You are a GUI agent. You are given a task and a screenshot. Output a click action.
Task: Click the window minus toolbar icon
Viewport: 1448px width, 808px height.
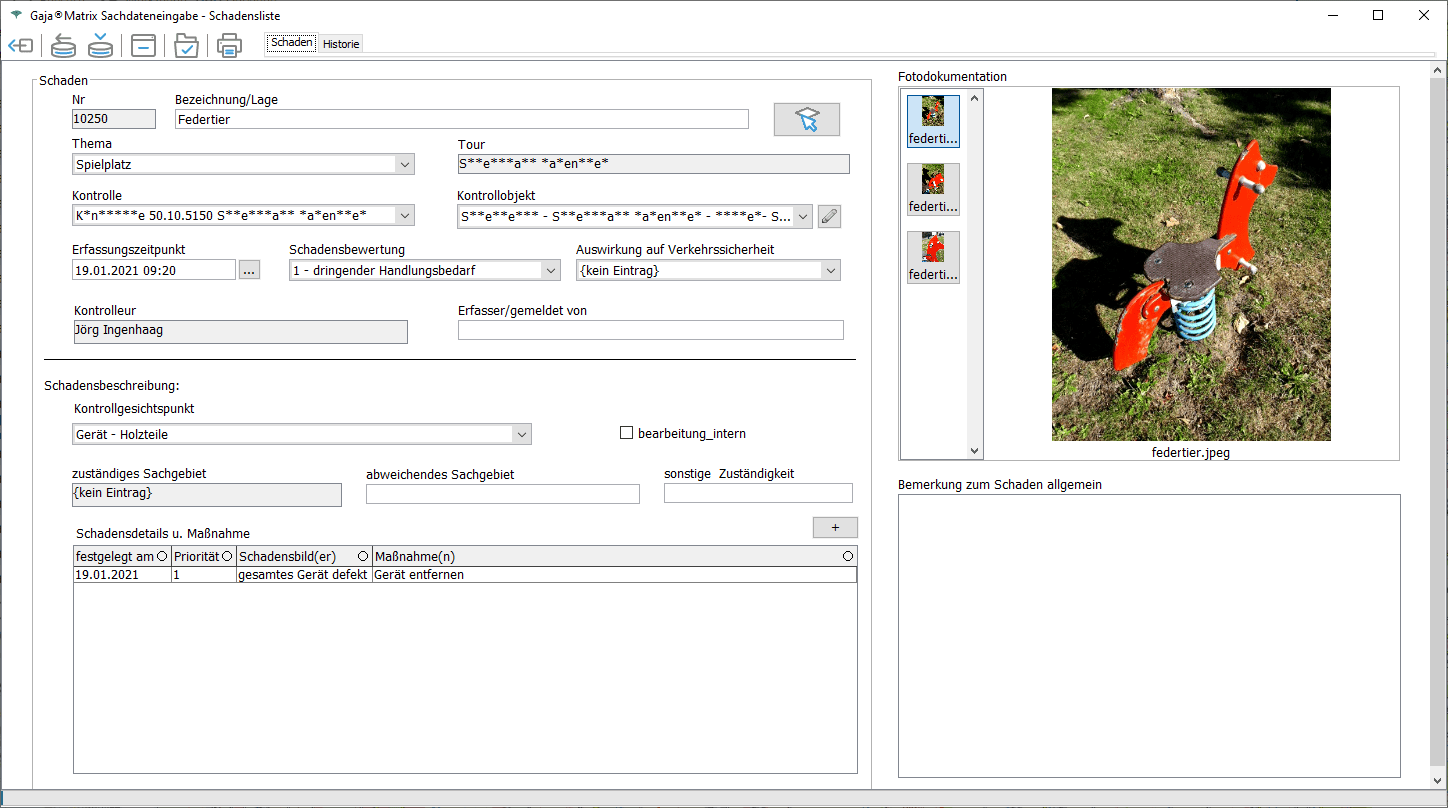click(x=143, y=46)
